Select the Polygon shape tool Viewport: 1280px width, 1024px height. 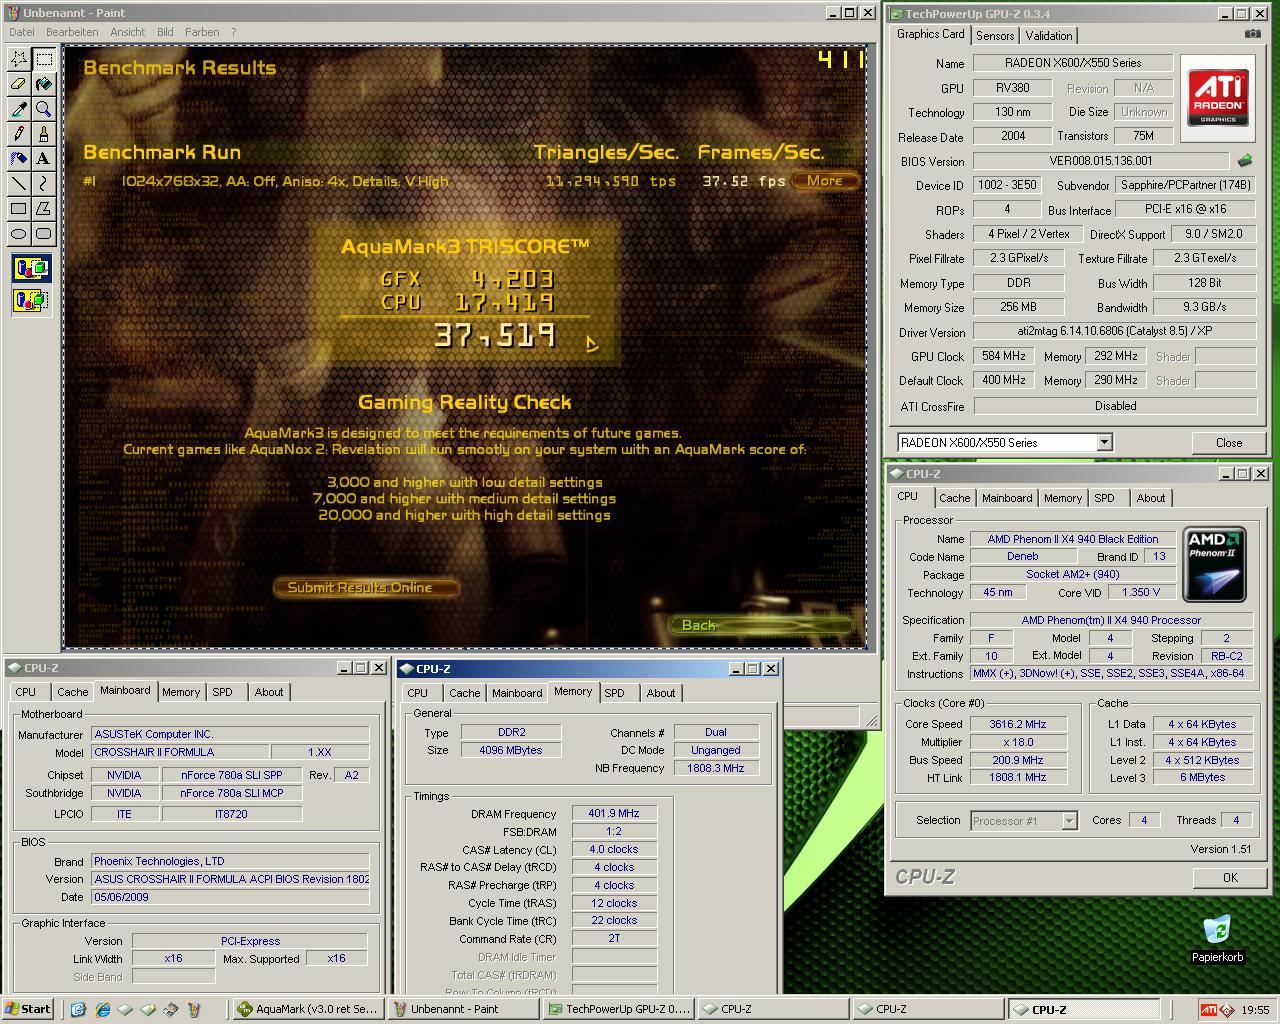[x=44, y=209]
